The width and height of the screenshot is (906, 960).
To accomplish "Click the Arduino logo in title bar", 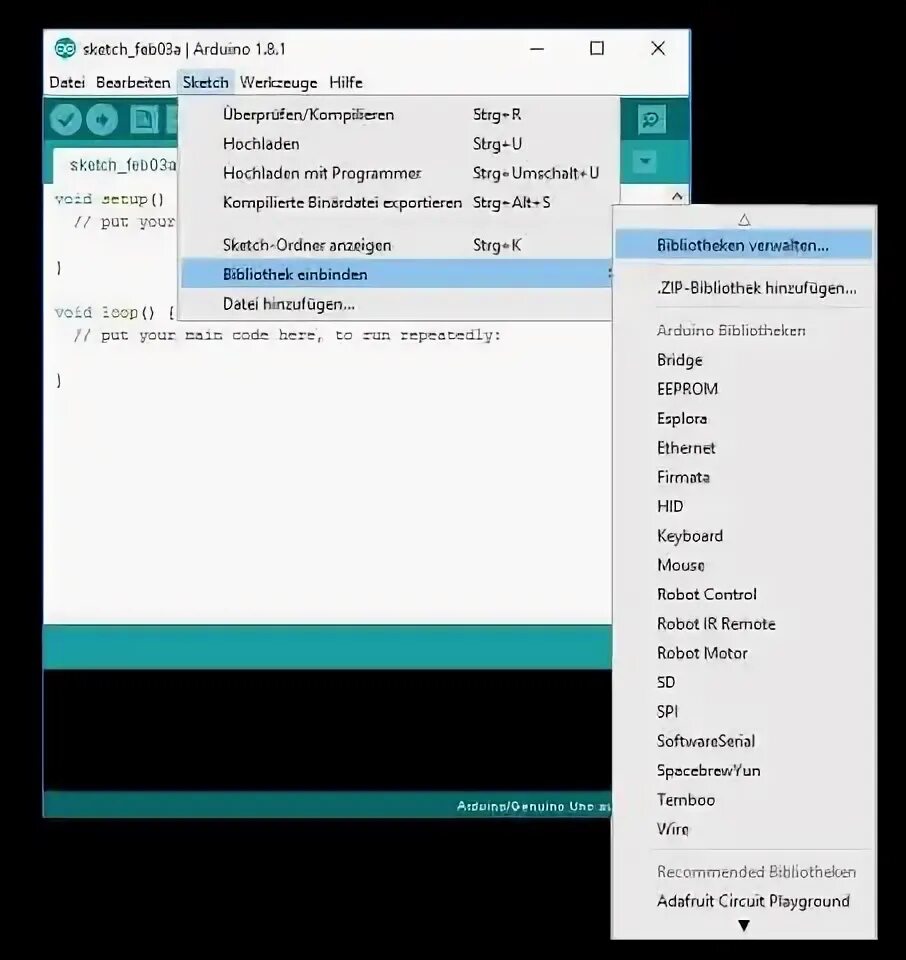I will 65,48.
